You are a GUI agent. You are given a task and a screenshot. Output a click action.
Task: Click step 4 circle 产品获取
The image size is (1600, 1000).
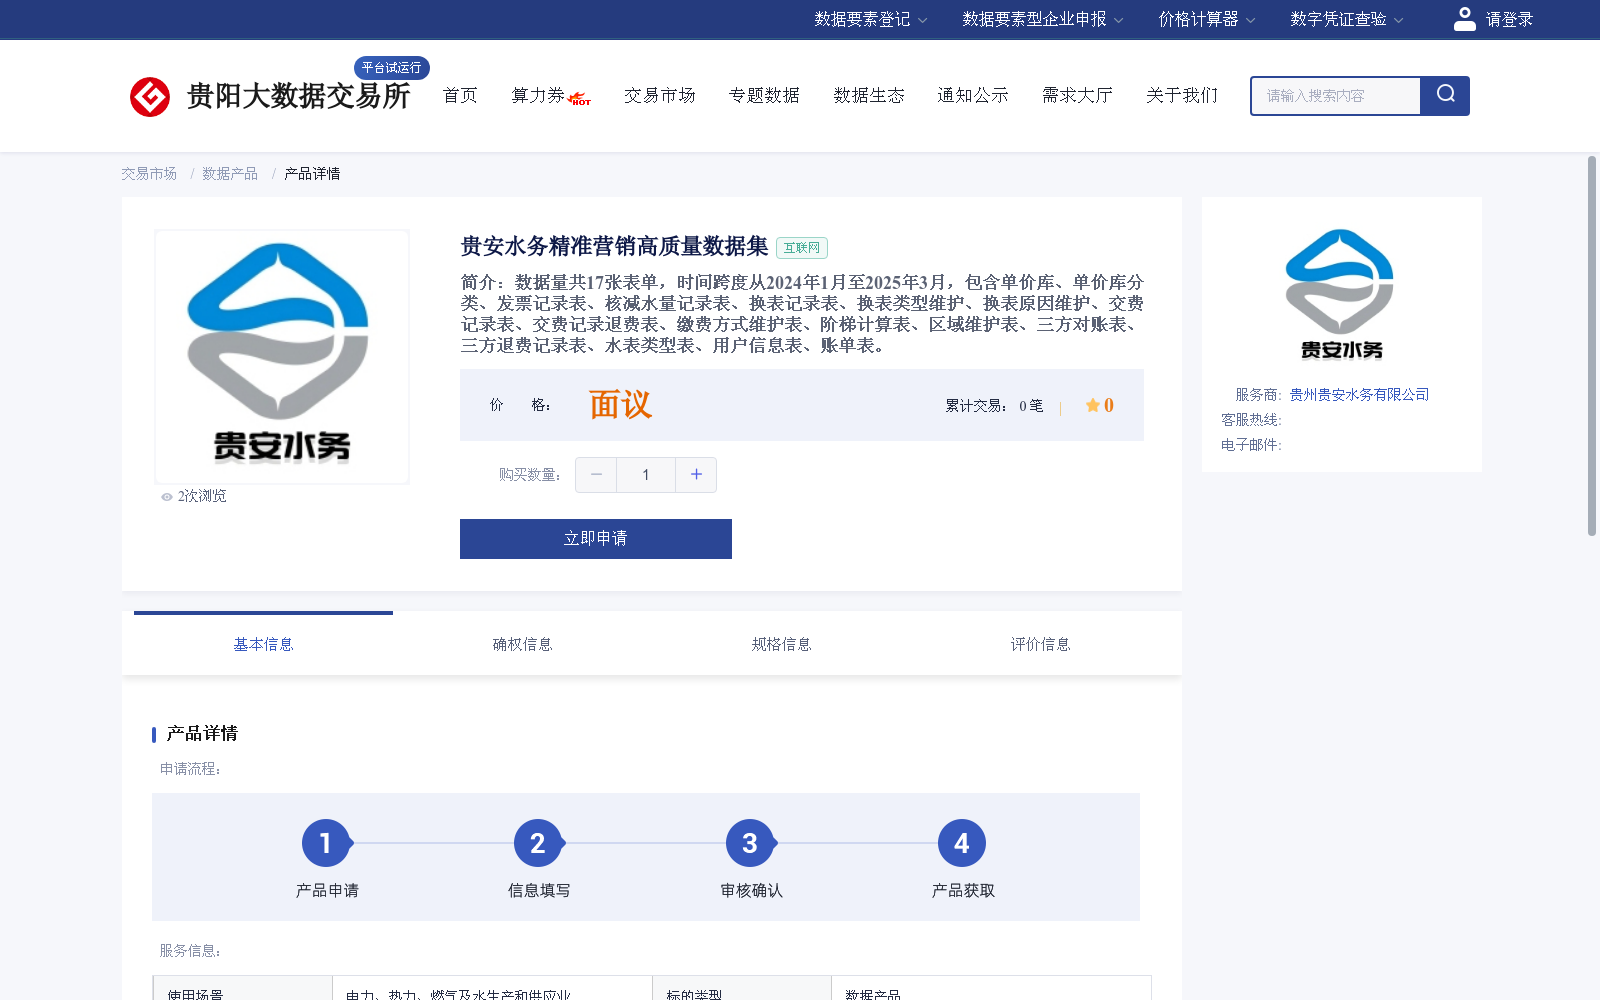coord(962,844)
